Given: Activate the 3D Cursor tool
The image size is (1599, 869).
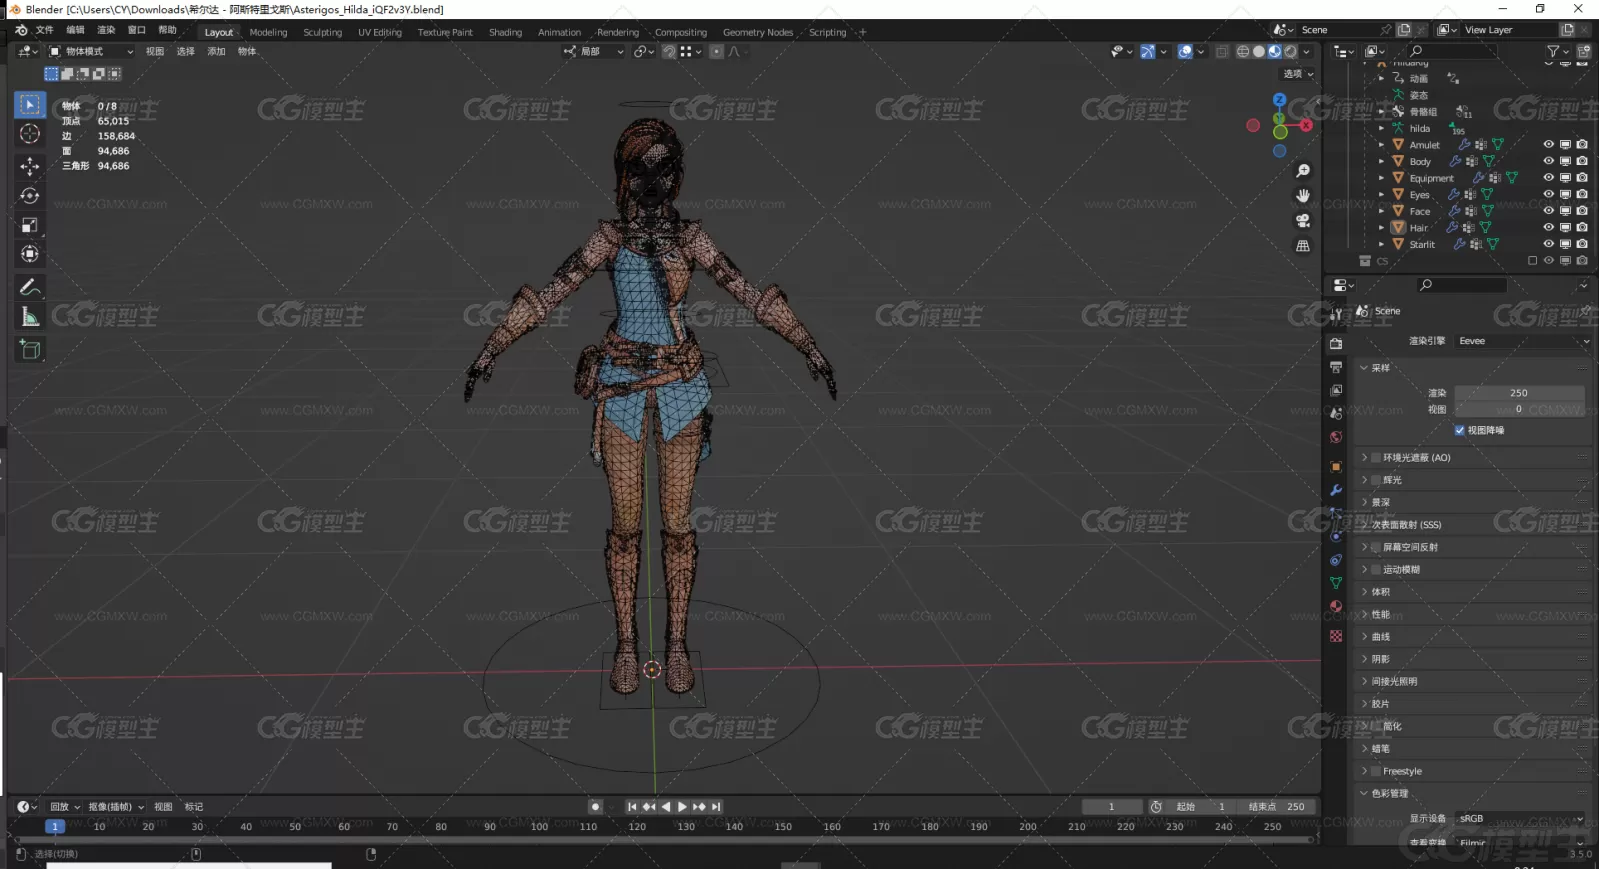Looking at the screenshot, I should click(30, 134).
